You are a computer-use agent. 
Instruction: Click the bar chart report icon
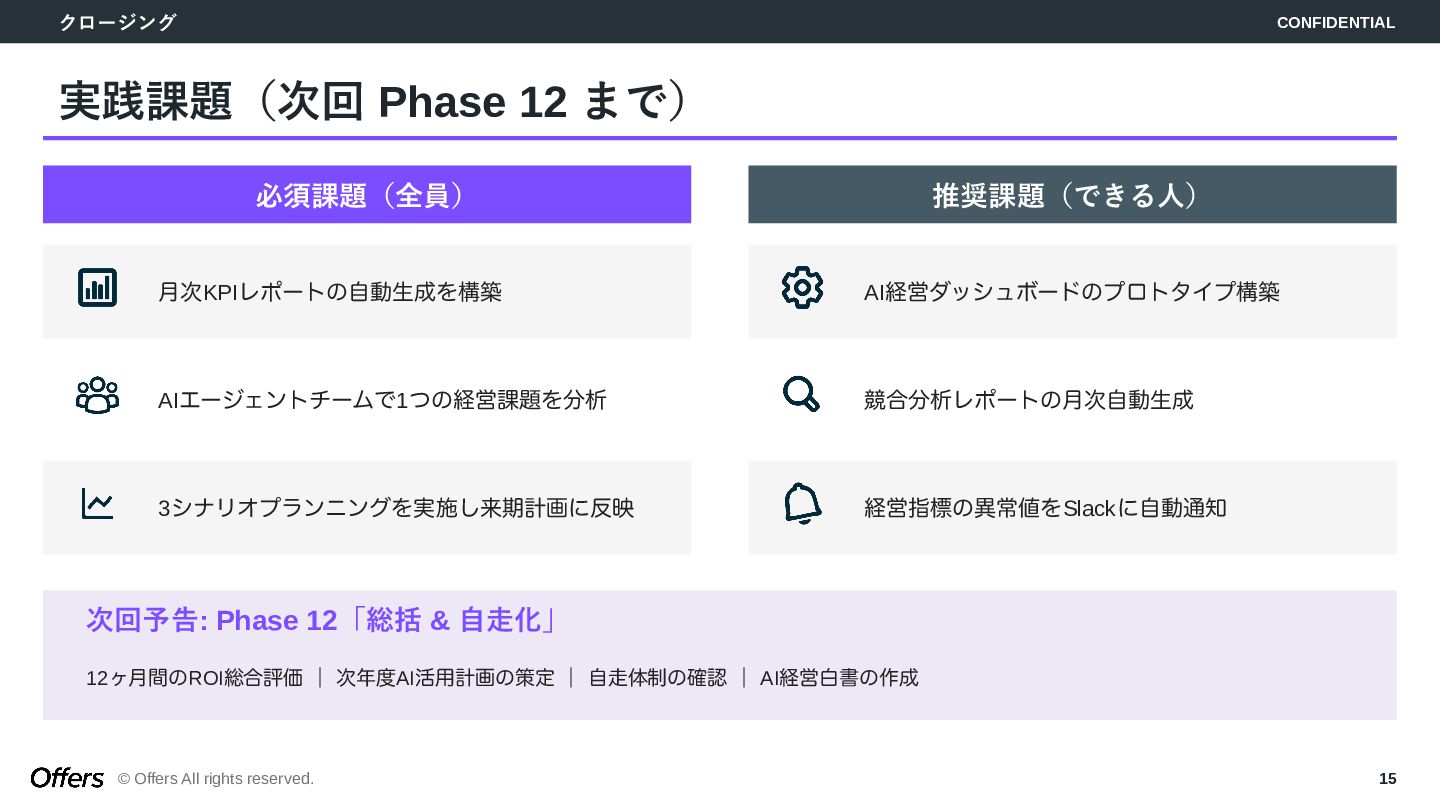97,288
